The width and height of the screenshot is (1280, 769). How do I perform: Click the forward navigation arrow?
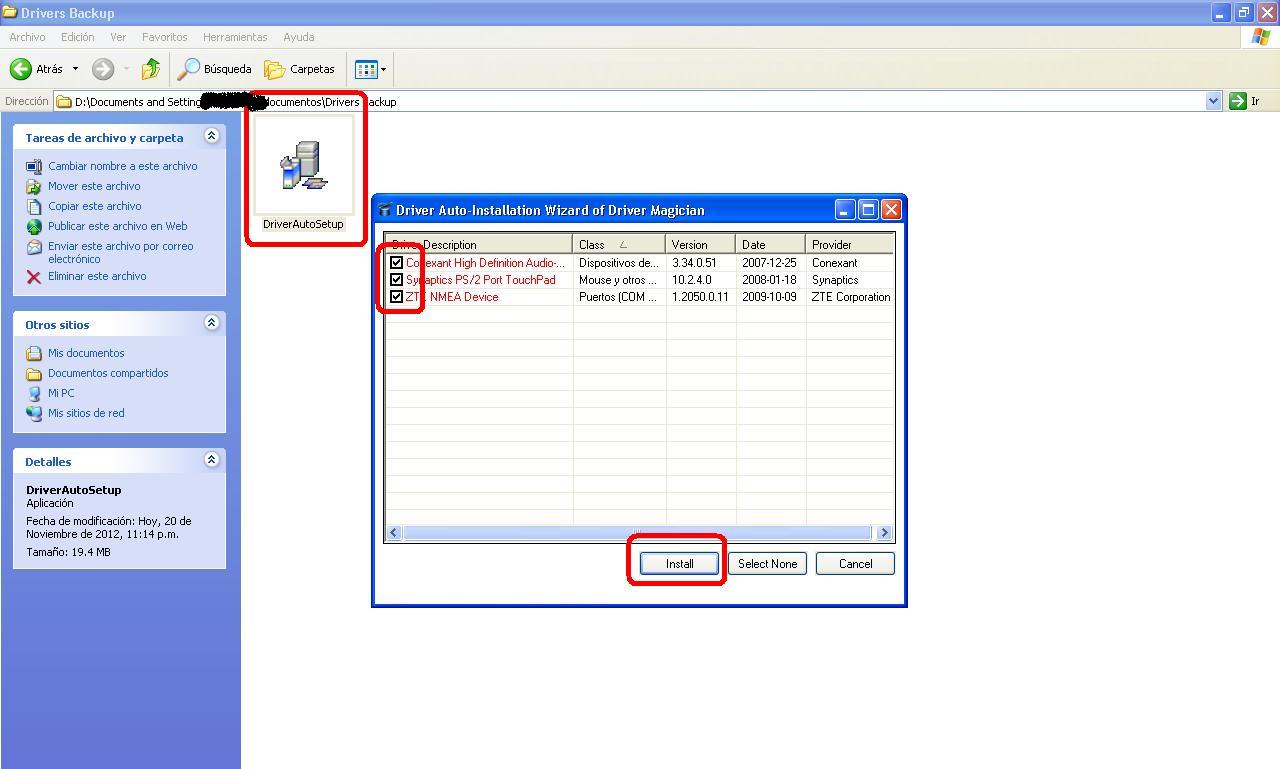tap(102, 69)
